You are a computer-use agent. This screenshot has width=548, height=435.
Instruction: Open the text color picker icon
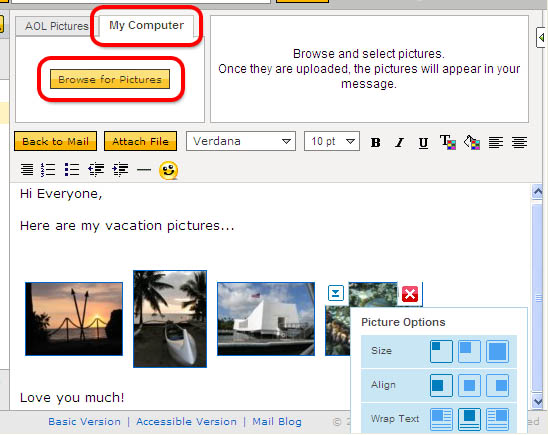[x=448, y=142]
